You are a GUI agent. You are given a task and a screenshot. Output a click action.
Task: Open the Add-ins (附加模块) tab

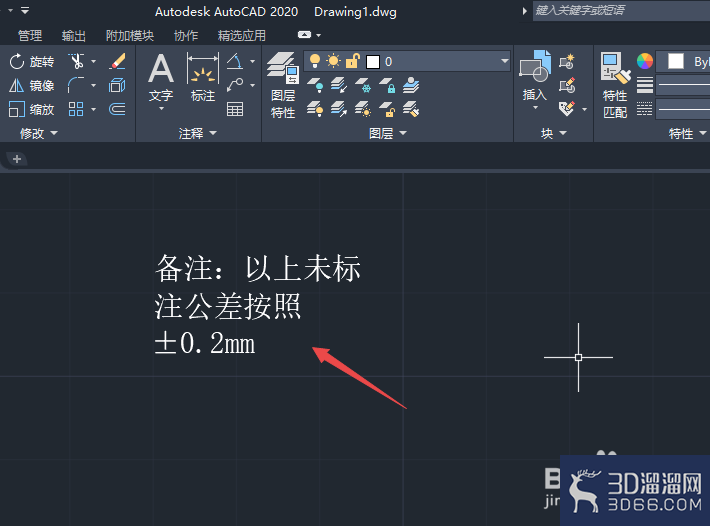pyautogui.click(x=130, y=35)
